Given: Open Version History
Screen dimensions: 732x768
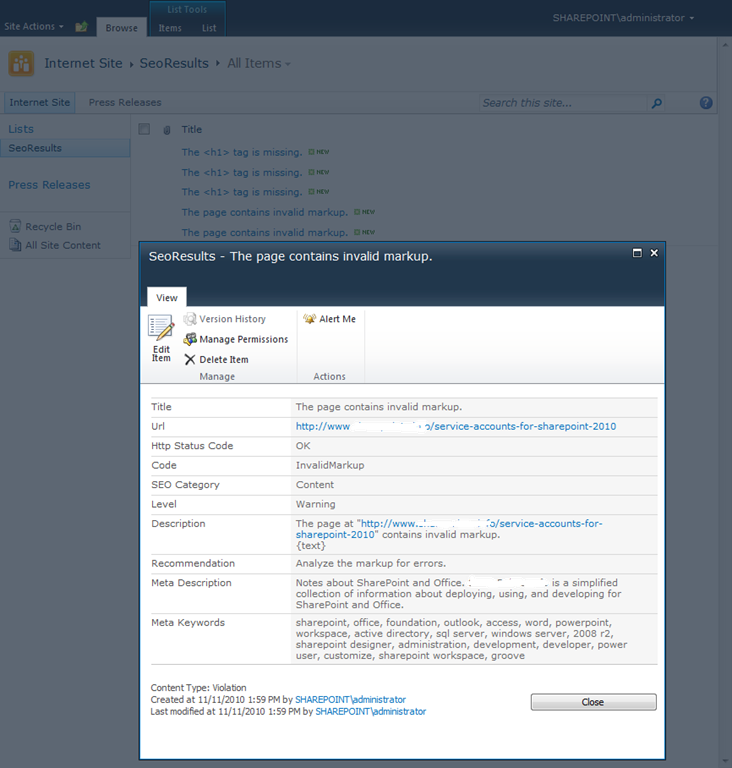Looking at the screenshot, I should (x=225, y=319).
